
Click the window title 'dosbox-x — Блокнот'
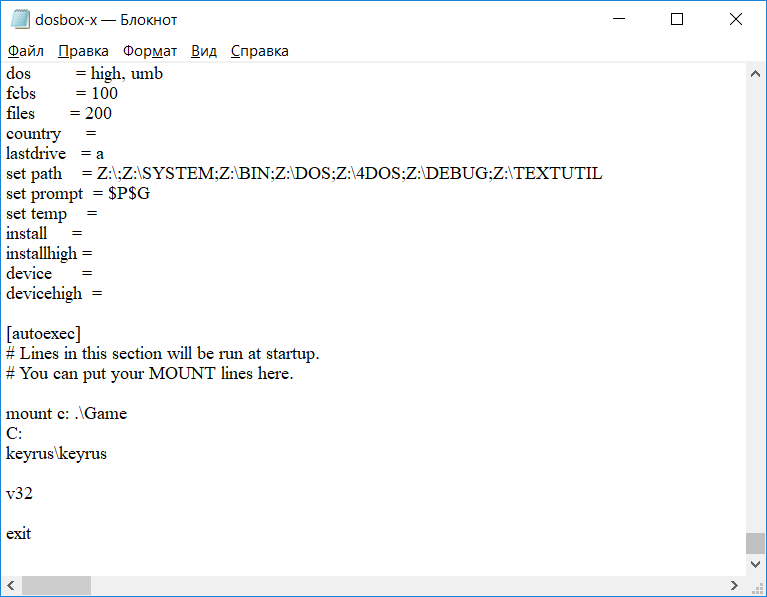click(x=106, y=20)
